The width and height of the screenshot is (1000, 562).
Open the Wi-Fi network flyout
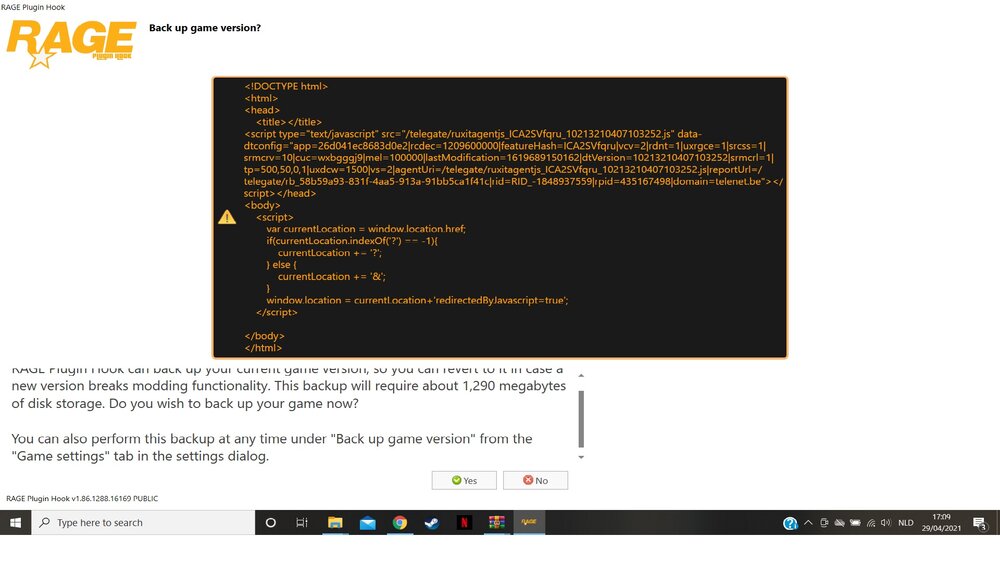tap(871, 522)
